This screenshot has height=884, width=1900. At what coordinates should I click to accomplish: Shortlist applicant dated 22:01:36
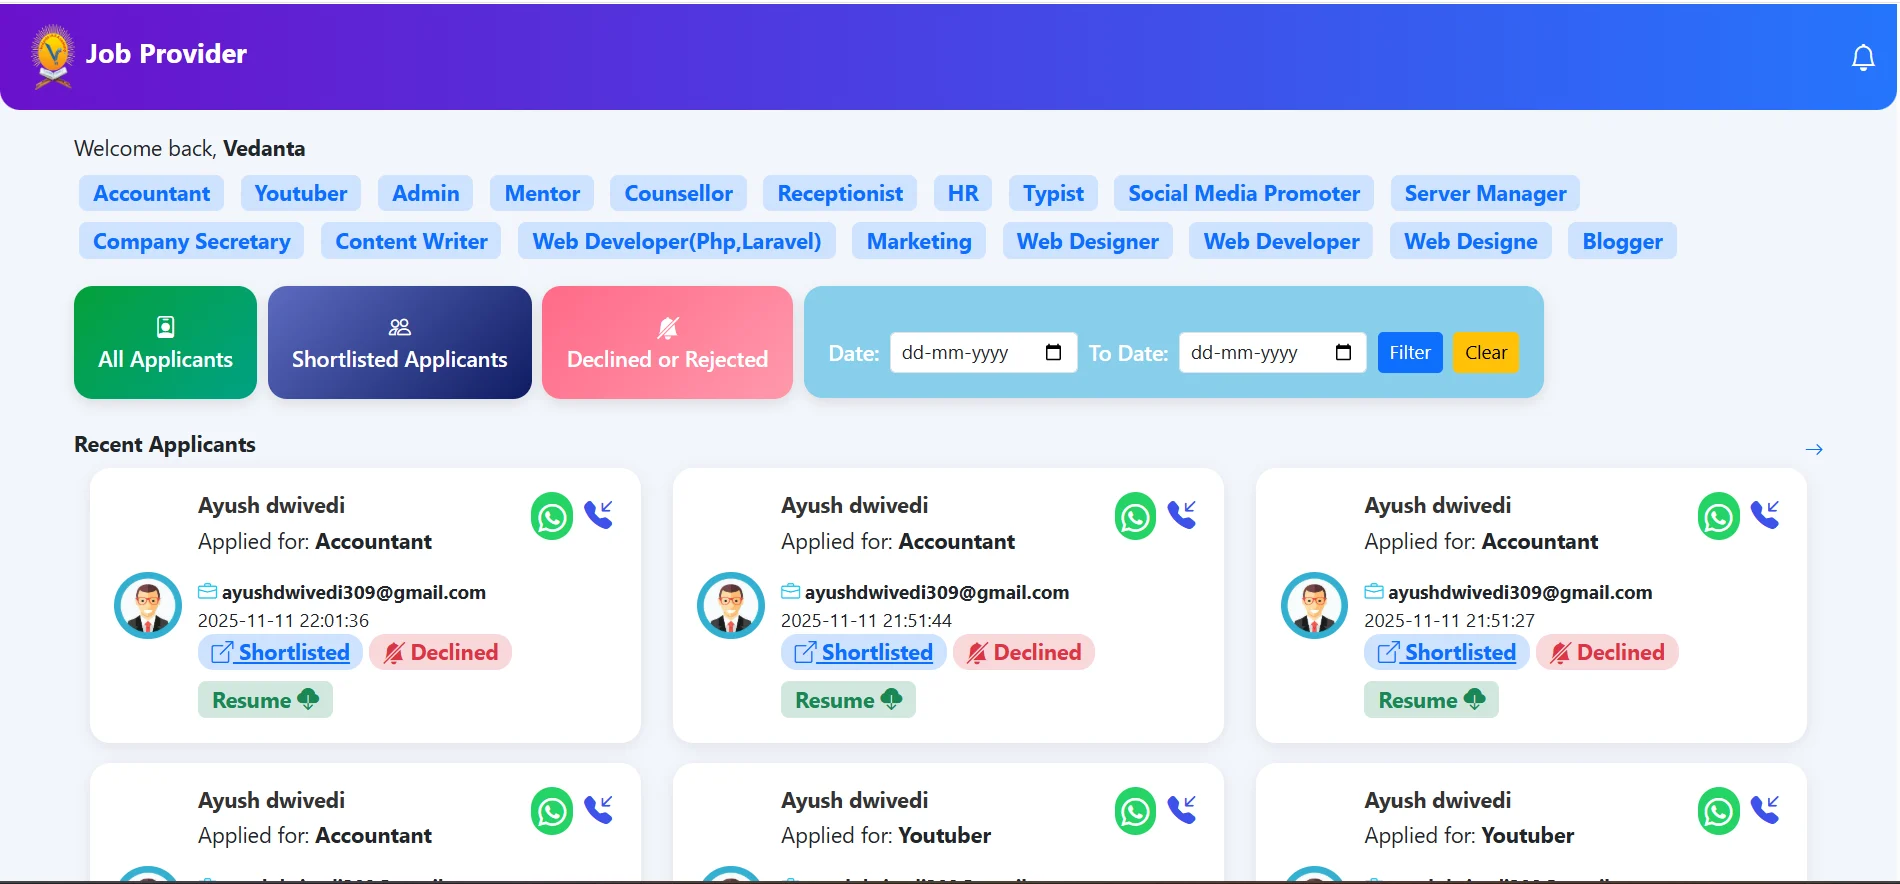pos(281,652)
